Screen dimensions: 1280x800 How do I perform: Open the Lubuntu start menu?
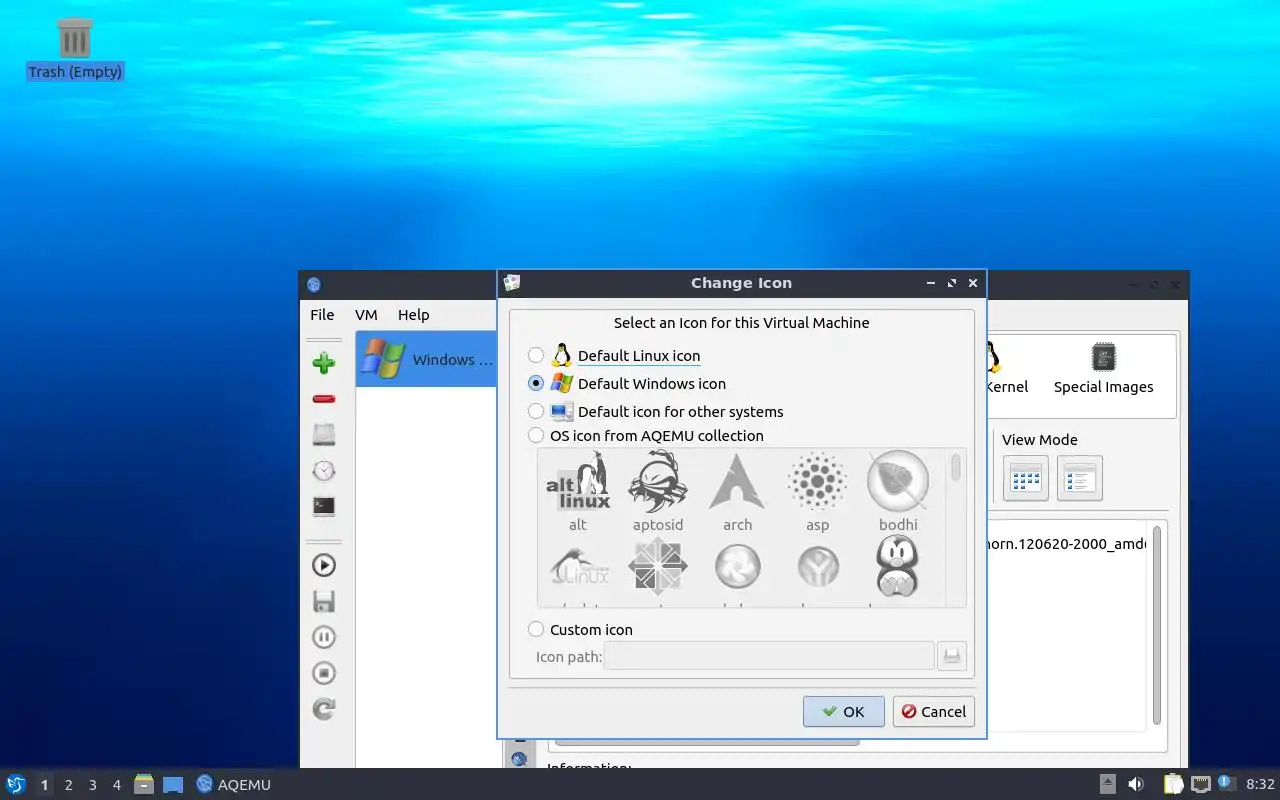point(16,784)
